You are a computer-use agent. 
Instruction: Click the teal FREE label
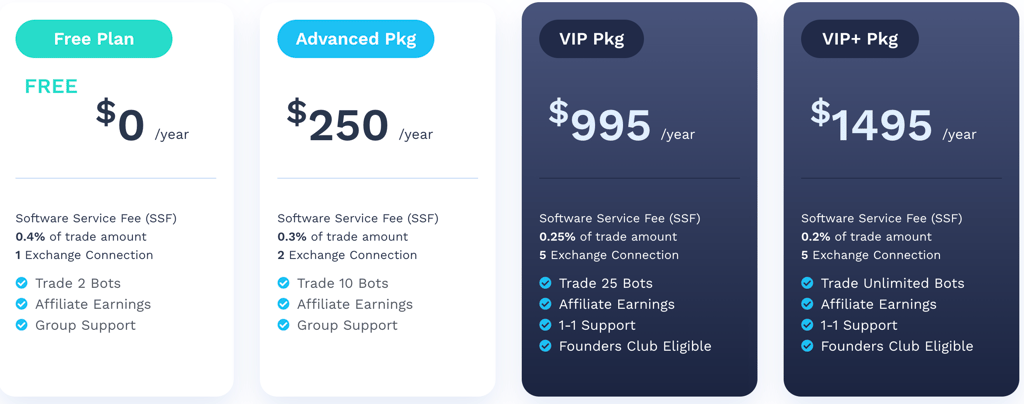pyautogui.click(x=51, y=87)
